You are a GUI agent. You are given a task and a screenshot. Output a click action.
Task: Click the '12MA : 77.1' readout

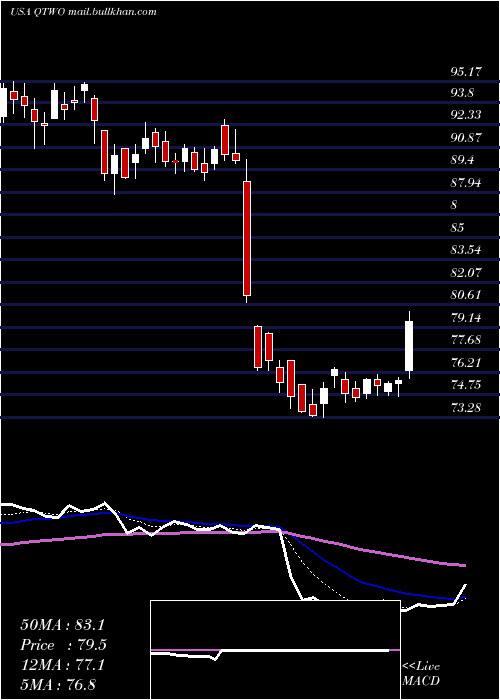[x=63, y=665]
